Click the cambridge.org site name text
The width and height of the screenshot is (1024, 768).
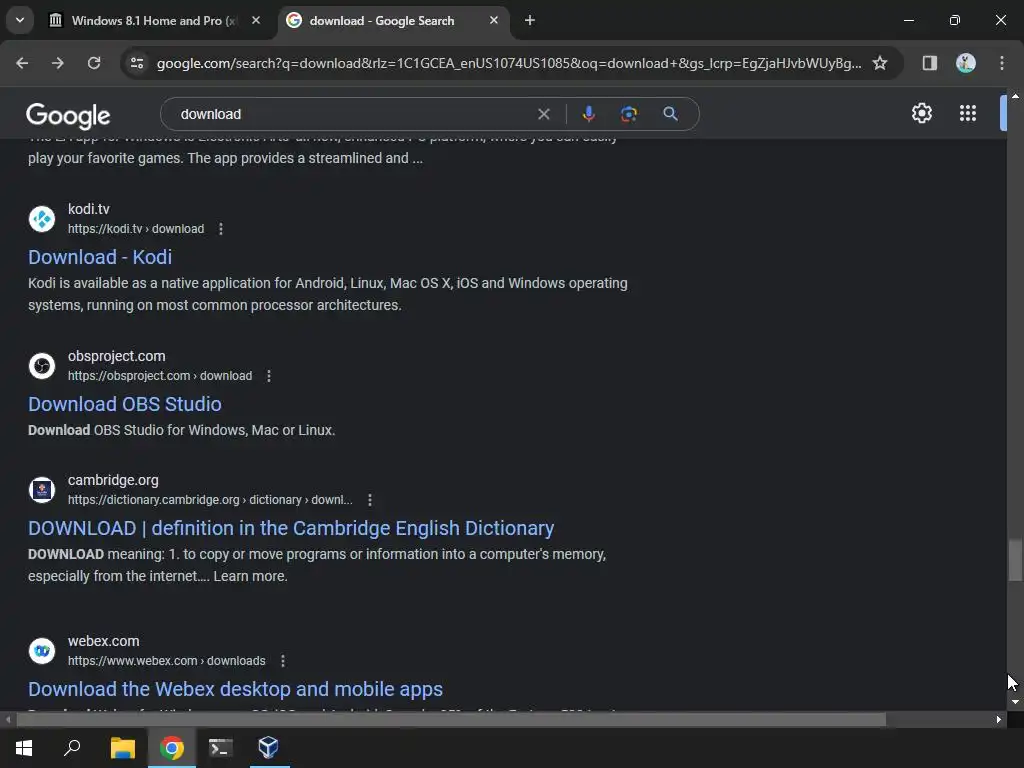(x=113, y=481)
